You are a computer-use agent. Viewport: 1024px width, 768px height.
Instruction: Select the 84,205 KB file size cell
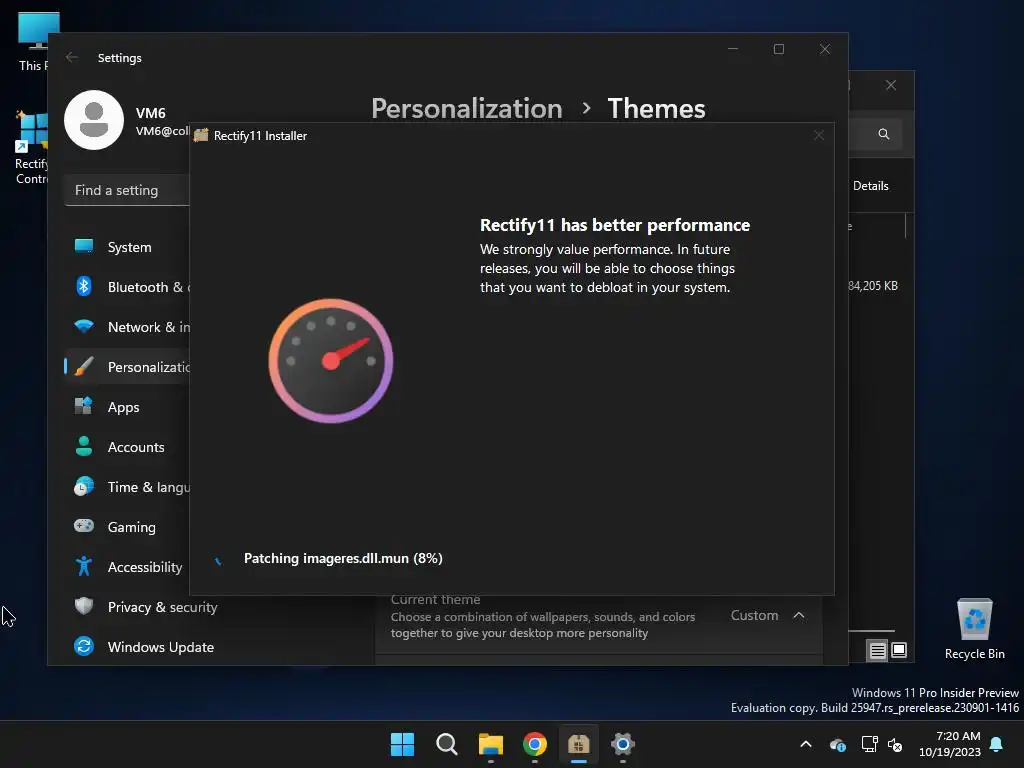coord(872,286)
